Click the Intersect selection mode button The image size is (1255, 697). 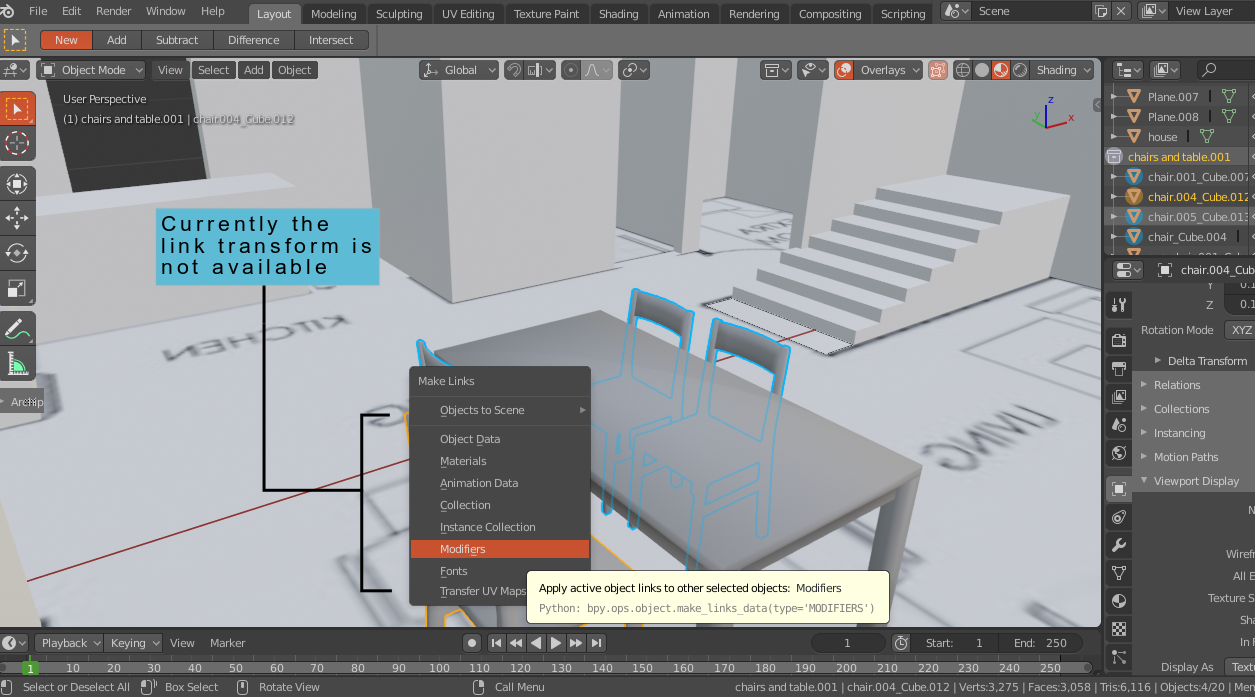click(x=331, y=40)
